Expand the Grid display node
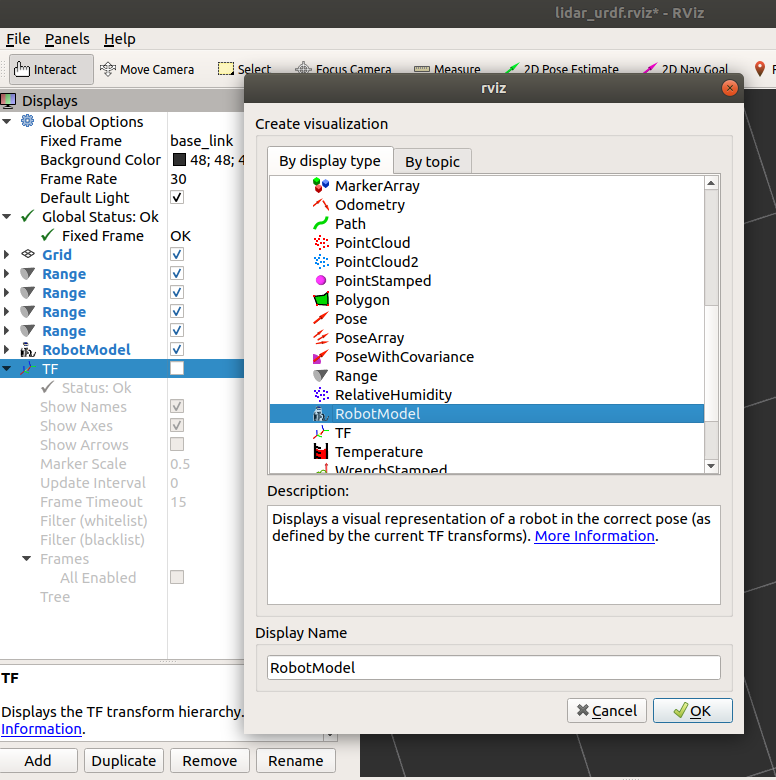The width and height of the screenshot is (776, 780). click(x=6, y=254)
